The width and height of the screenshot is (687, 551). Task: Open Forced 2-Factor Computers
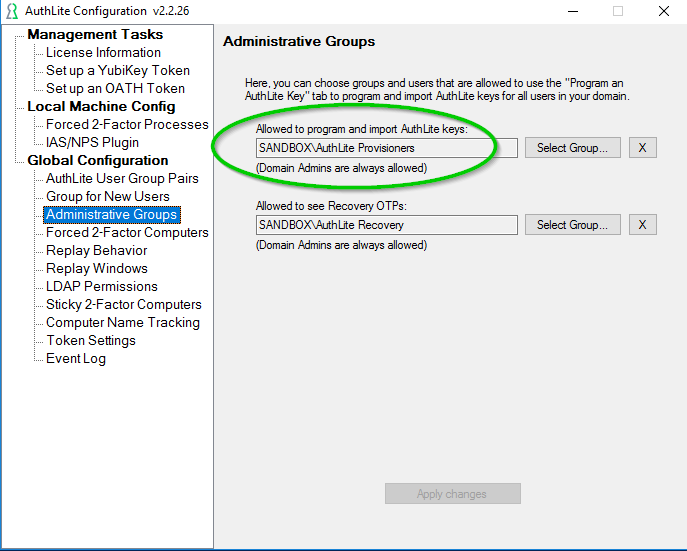click(x=127, y=232)
